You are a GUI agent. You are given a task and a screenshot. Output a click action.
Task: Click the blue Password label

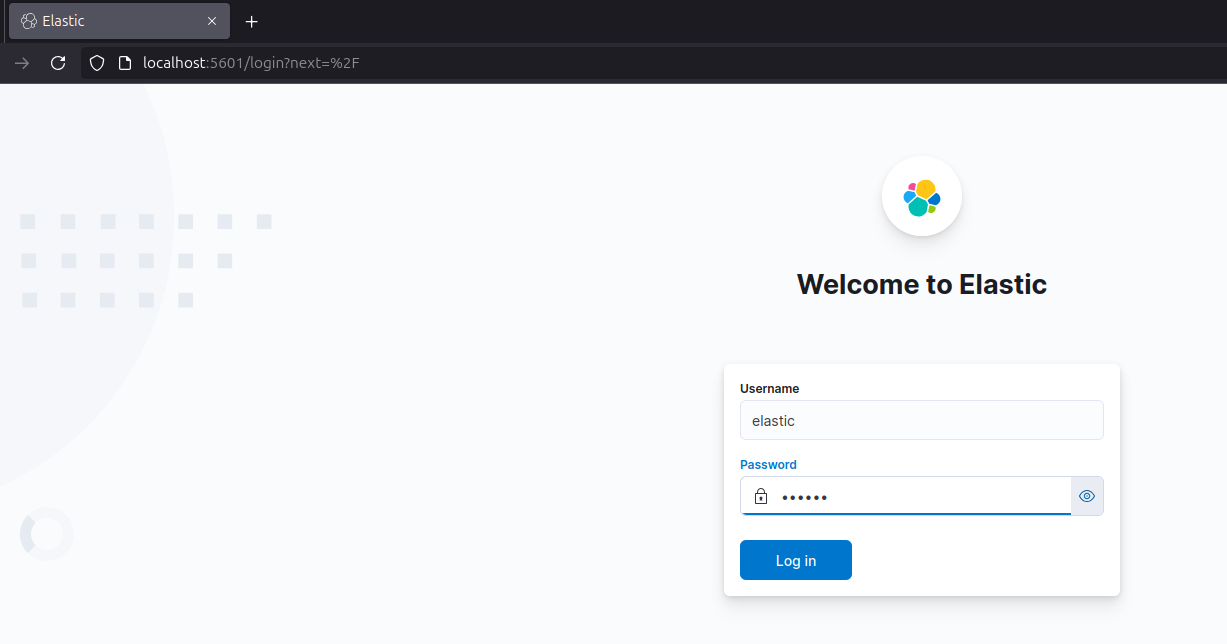point(768,465)
